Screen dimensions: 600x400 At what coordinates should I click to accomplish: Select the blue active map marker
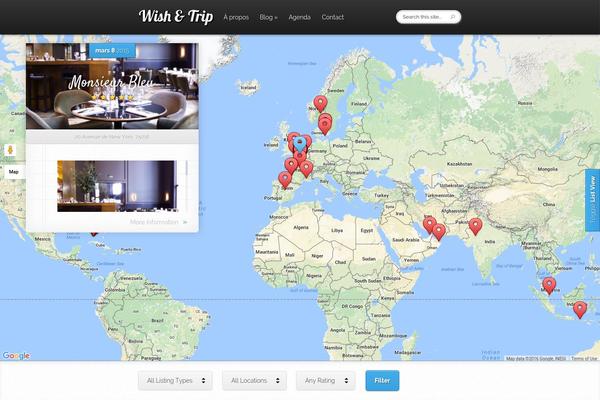tap(300, 145)
